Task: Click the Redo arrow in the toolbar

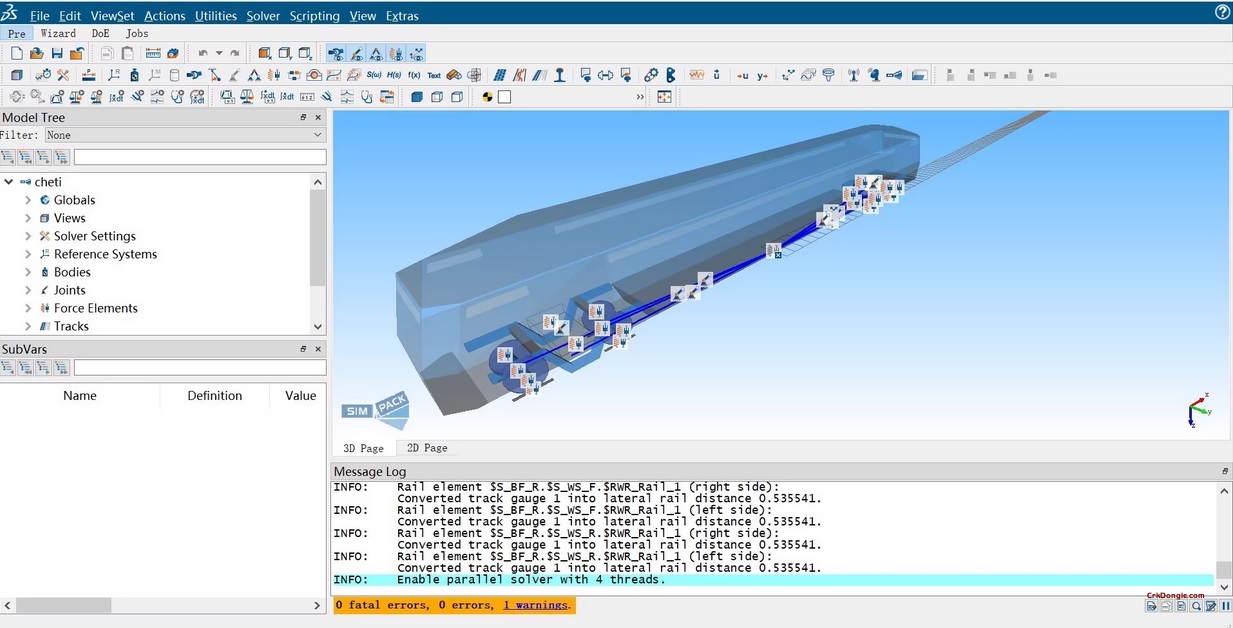Action: 234,53
